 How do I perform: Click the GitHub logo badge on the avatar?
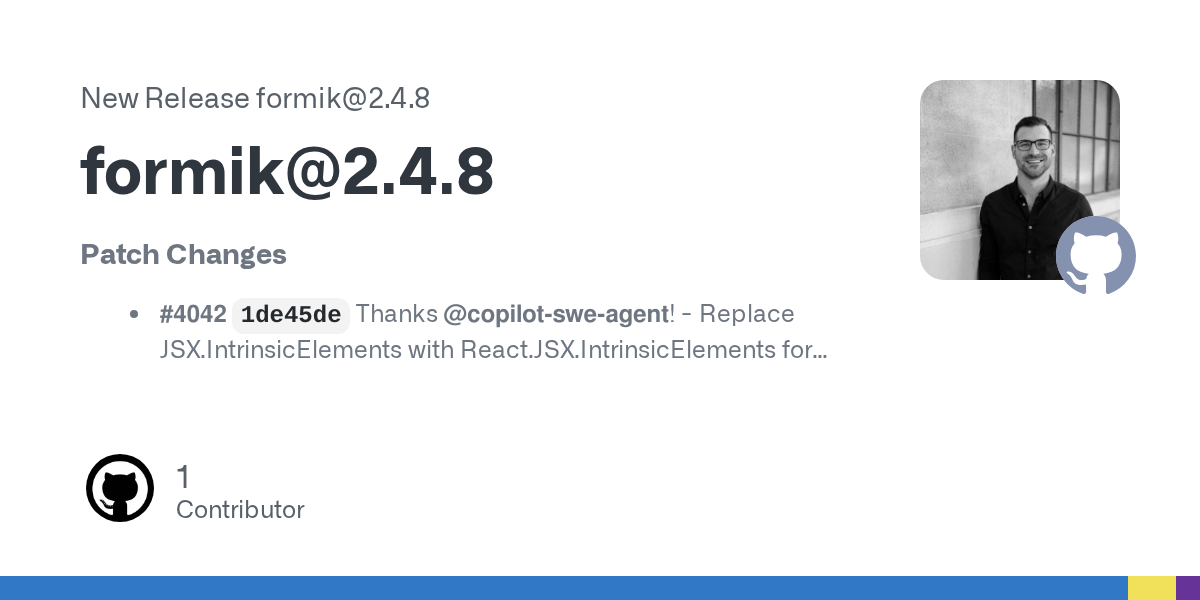click(x=1096, y=255)
